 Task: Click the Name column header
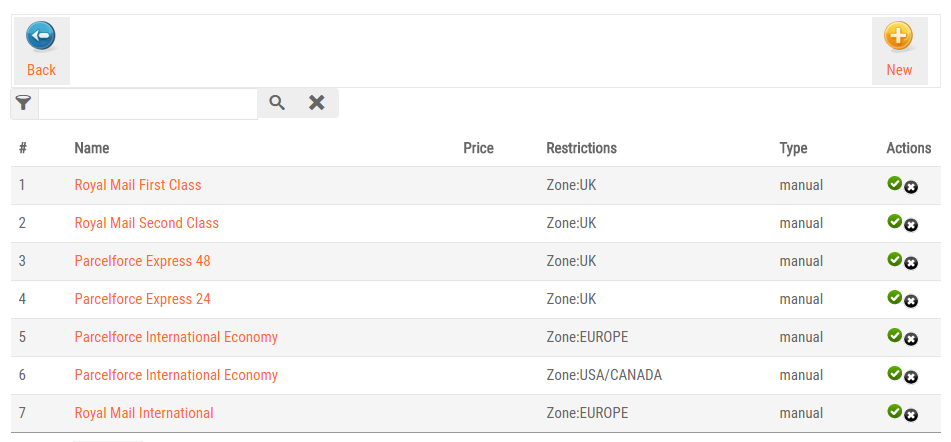pyautogui.click(x=92, y=148)
